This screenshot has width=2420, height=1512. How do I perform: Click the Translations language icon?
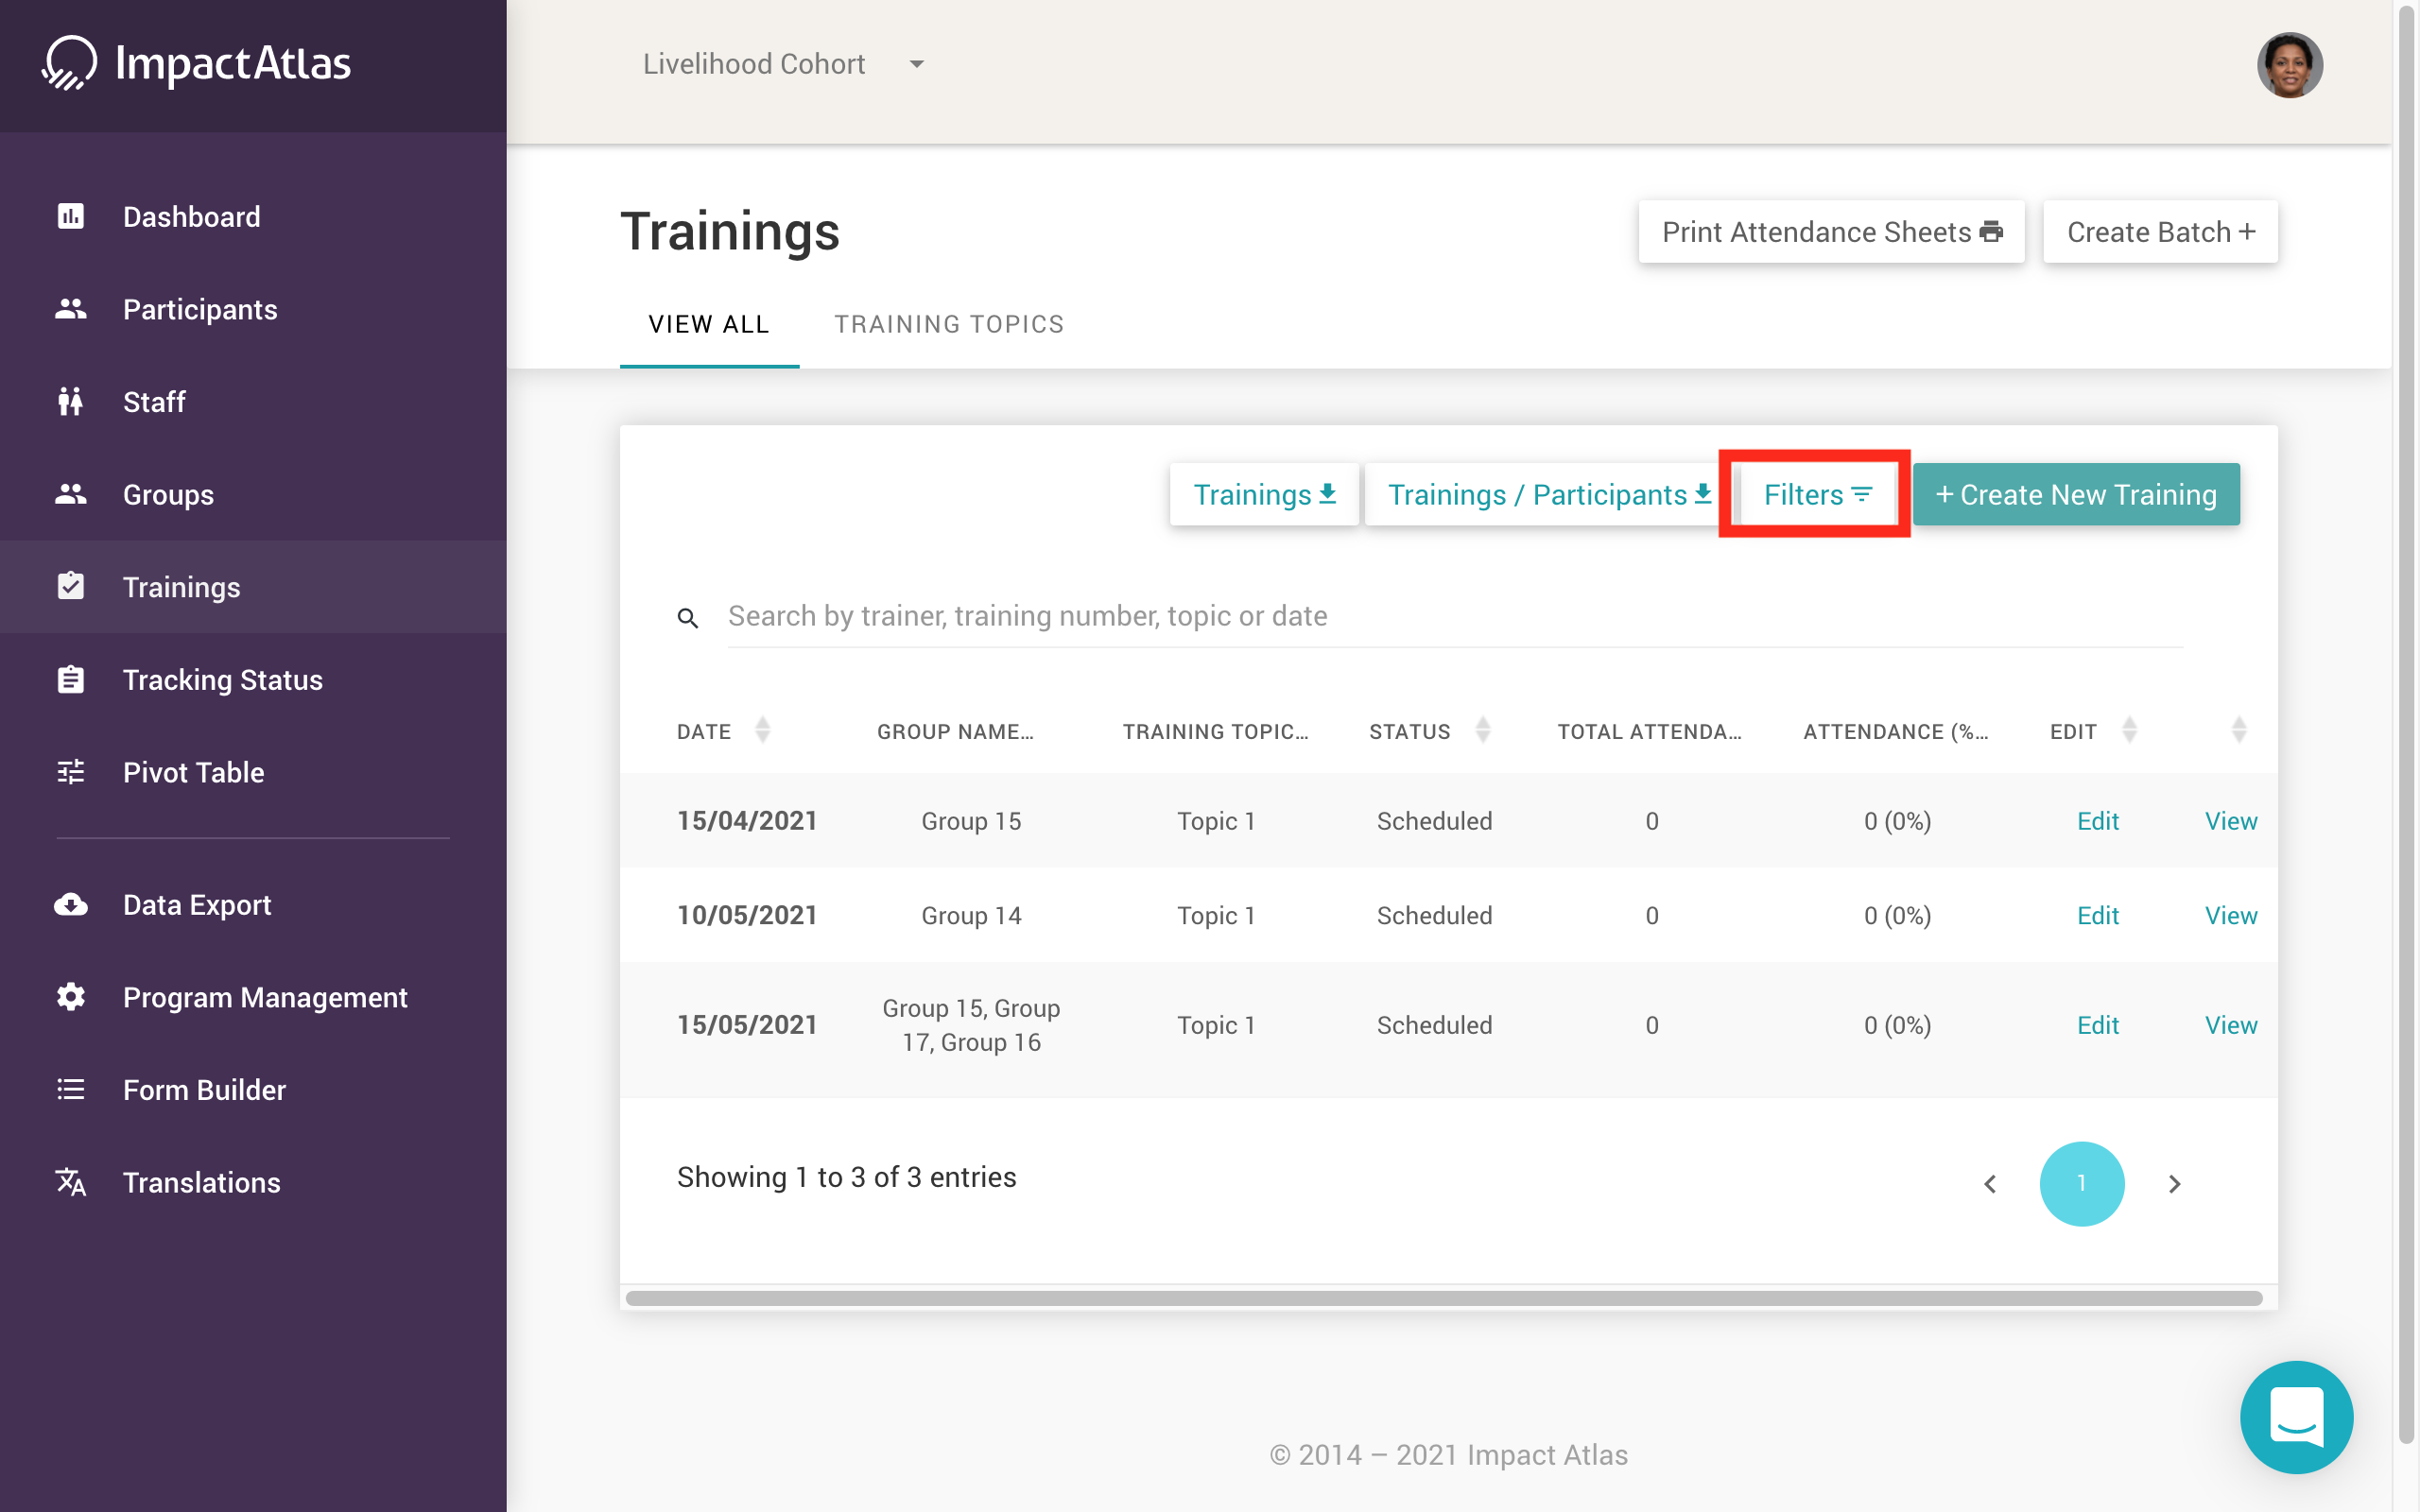[x=71, y=1182]
